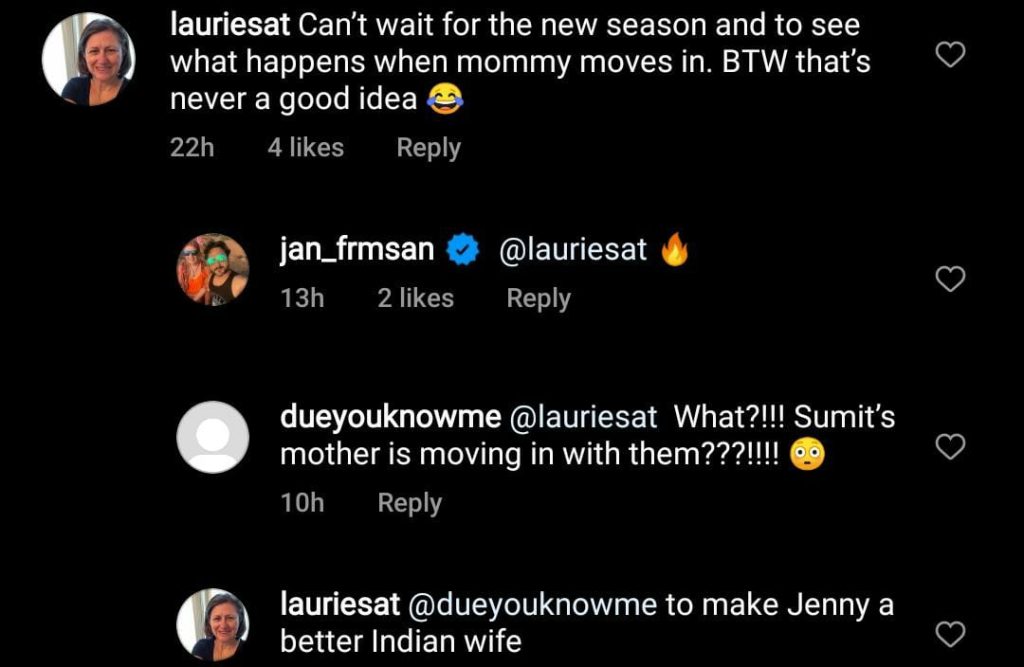Reply to jan_frmsan's 13h comment

(x=538, y=298)
